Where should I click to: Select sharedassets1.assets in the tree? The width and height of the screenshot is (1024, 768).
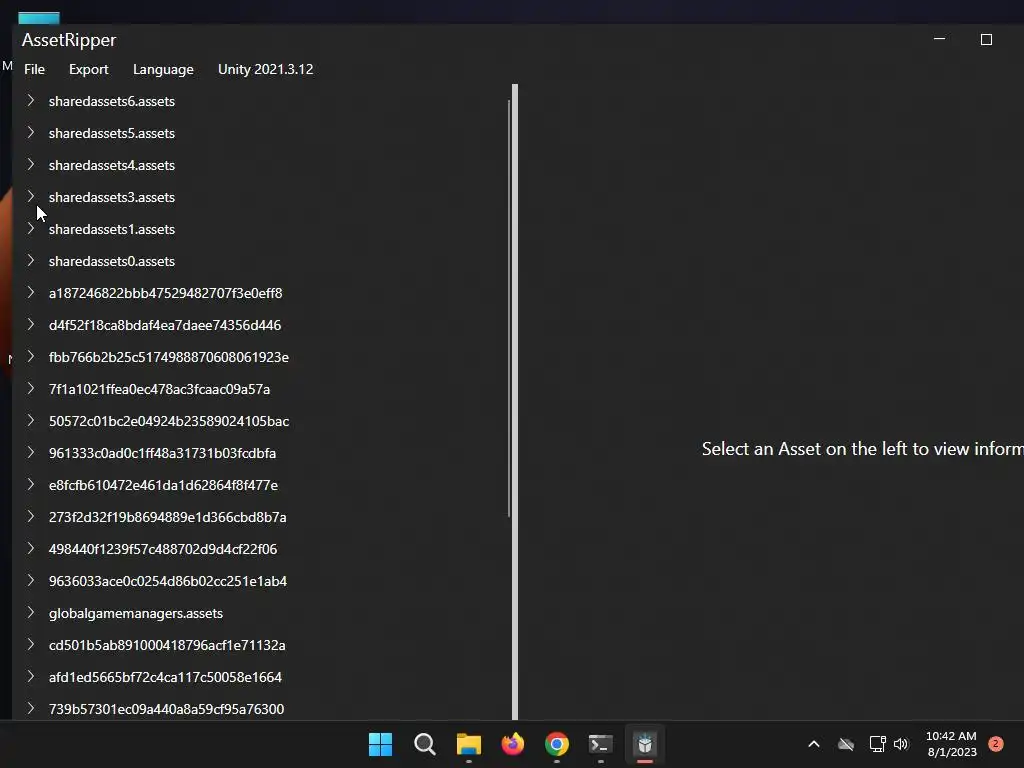(x=112, y=229)
